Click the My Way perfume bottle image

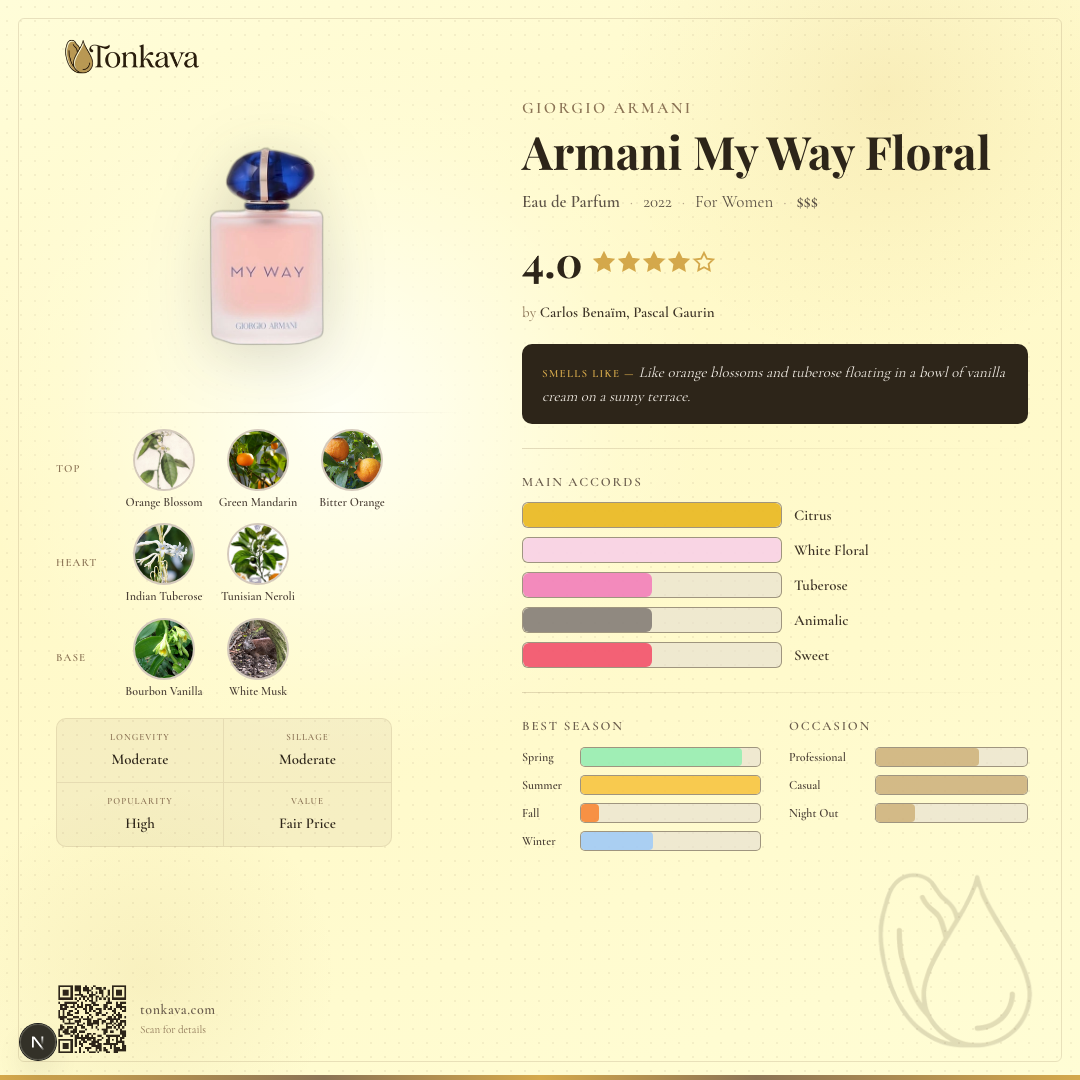267,246
